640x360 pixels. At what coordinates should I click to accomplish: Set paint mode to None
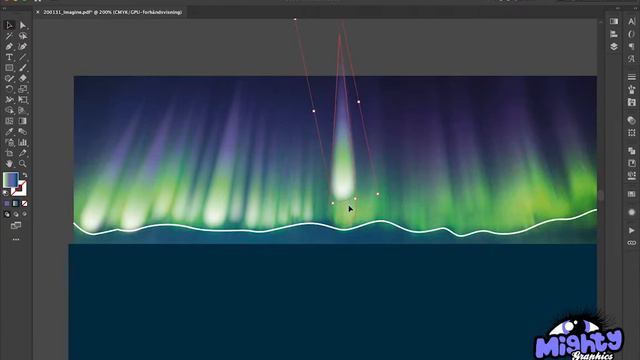(x=24, y=203)
